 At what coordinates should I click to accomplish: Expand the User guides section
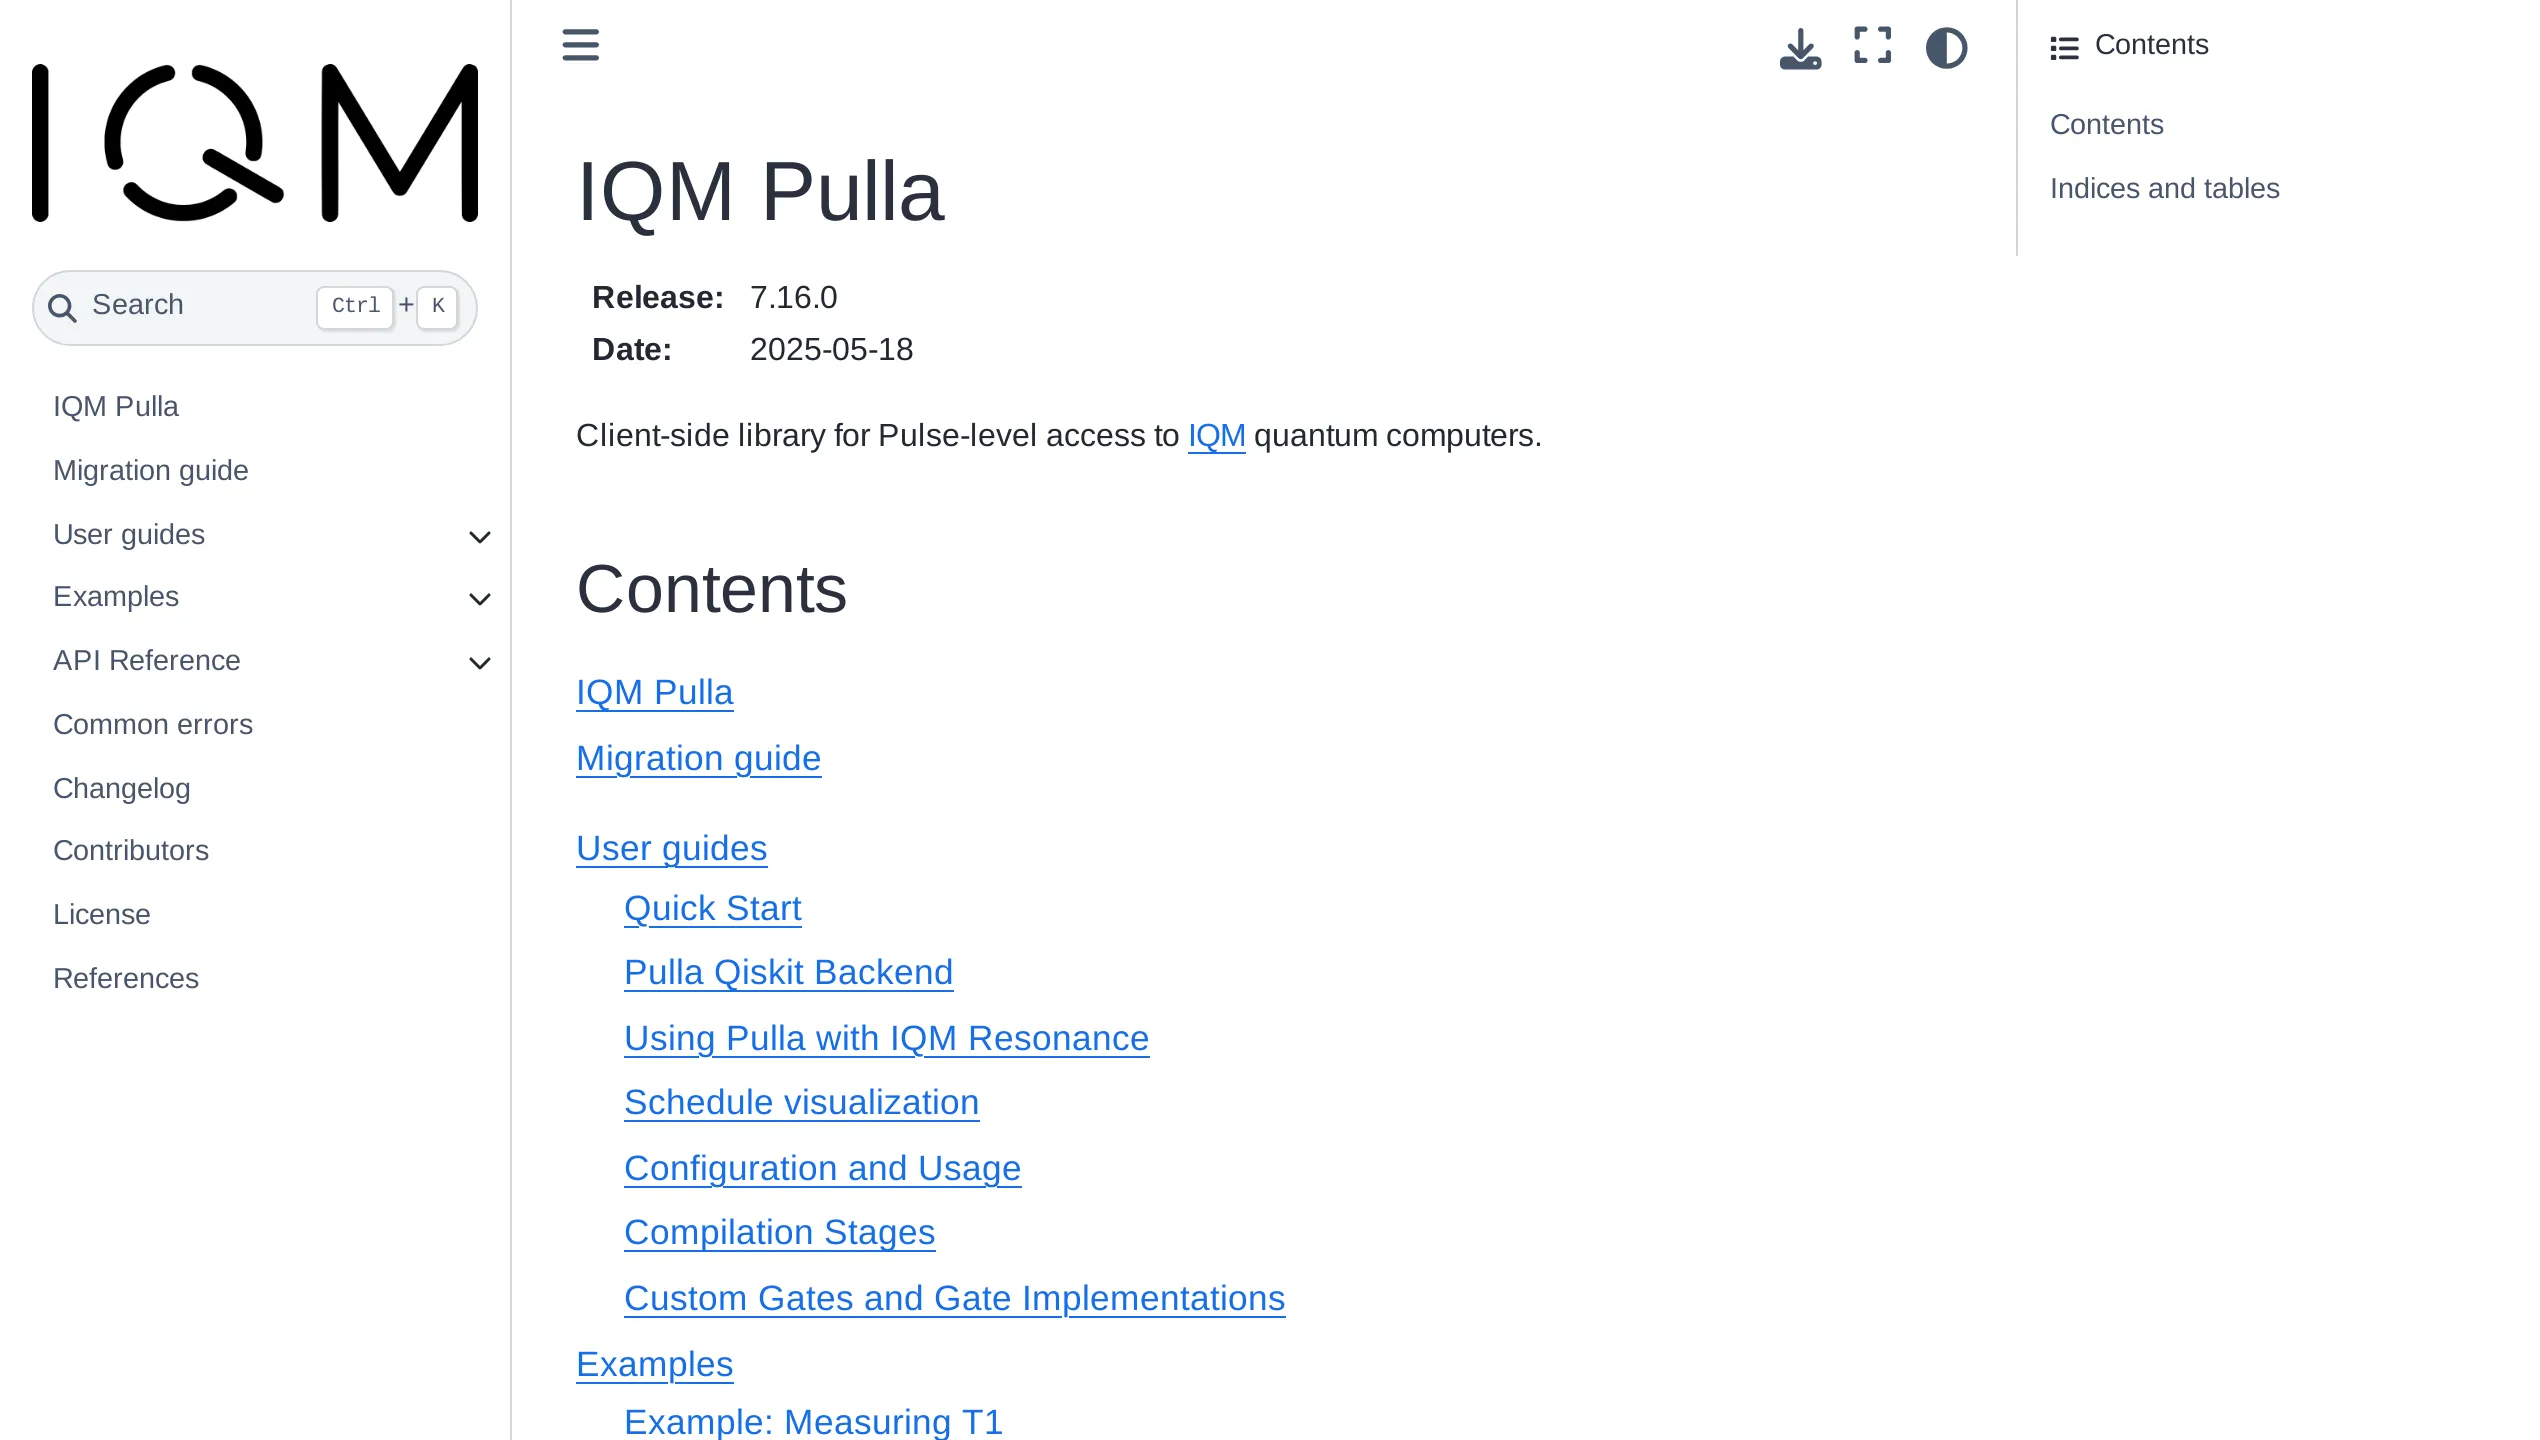(x=479, y=537)
